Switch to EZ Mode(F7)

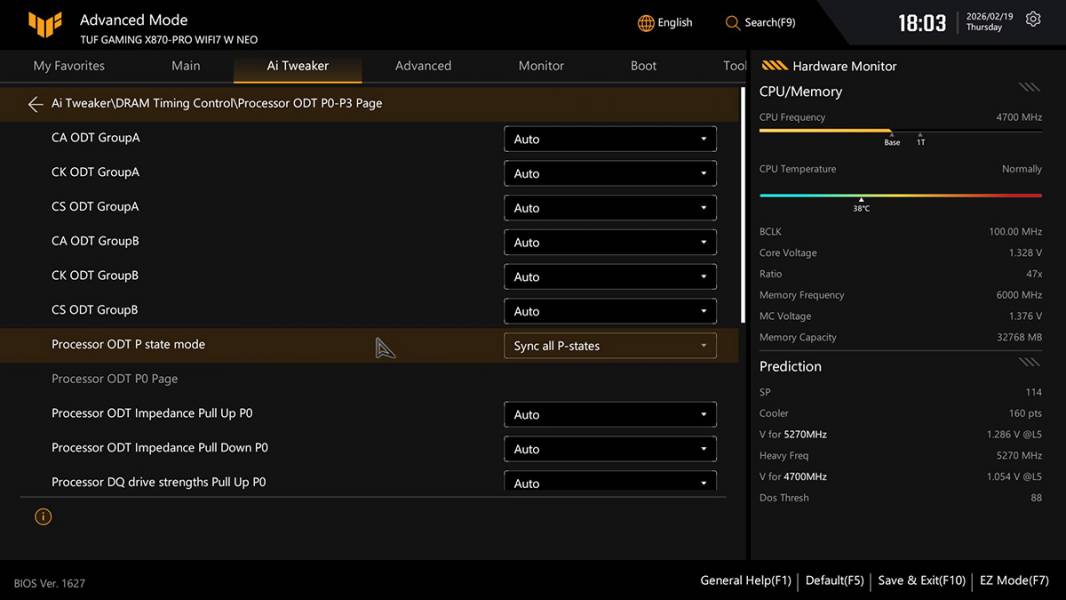pos(1014,580)
